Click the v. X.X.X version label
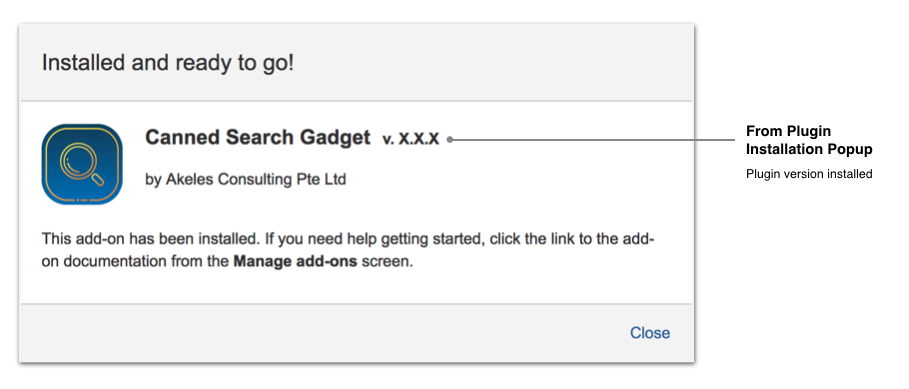This screenshot has width=909, height=389. coord(410,139)
